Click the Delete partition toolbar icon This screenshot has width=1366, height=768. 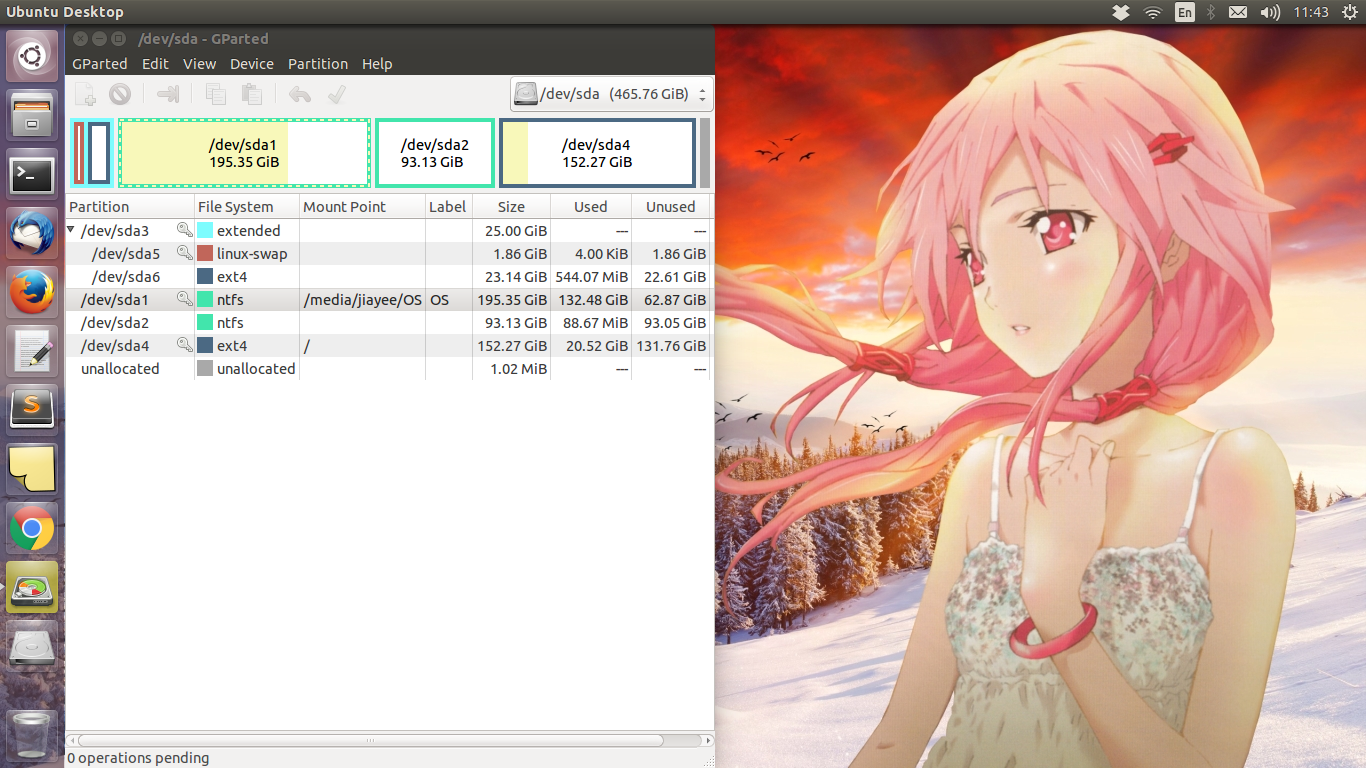(x=120, y=94)
